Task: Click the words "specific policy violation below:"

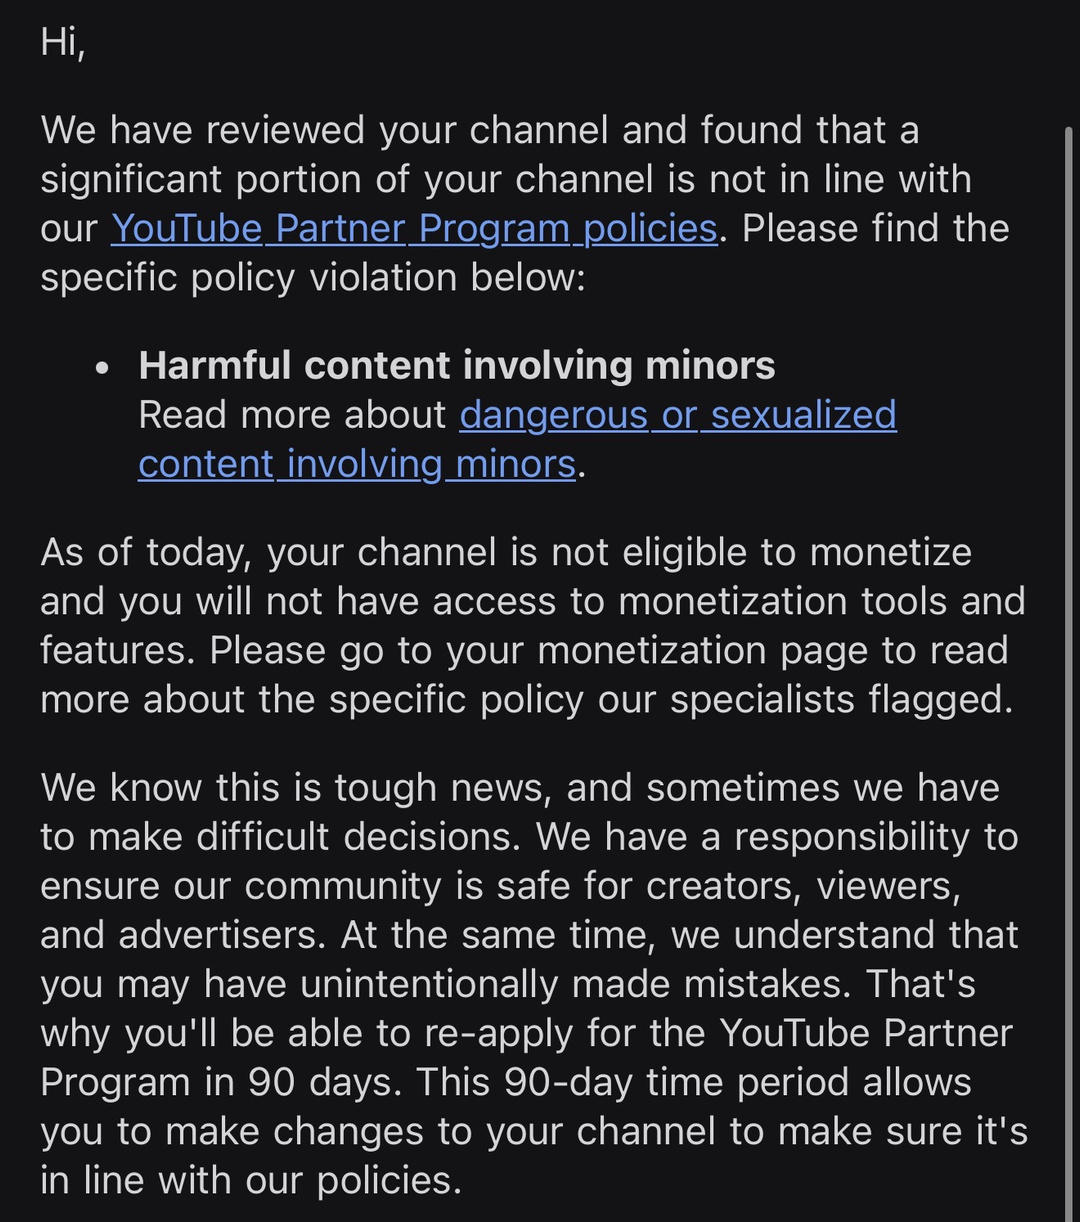Action: [x=312, y=278]
